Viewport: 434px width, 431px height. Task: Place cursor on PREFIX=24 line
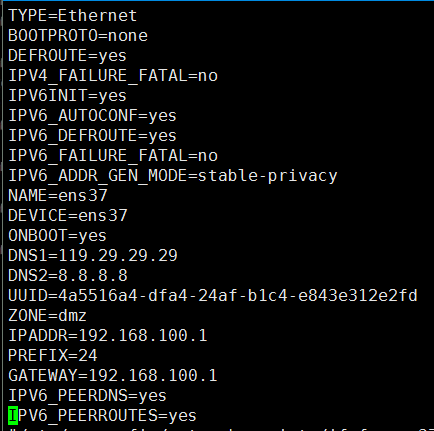click(x=53, y=356)
